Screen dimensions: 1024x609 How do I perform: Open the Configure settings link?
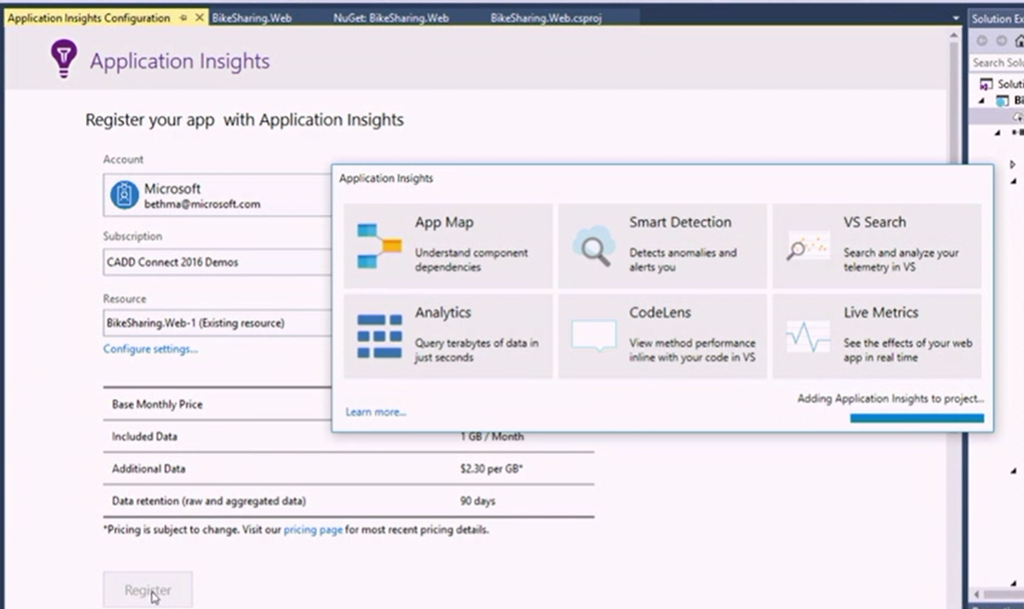point(150,349)
